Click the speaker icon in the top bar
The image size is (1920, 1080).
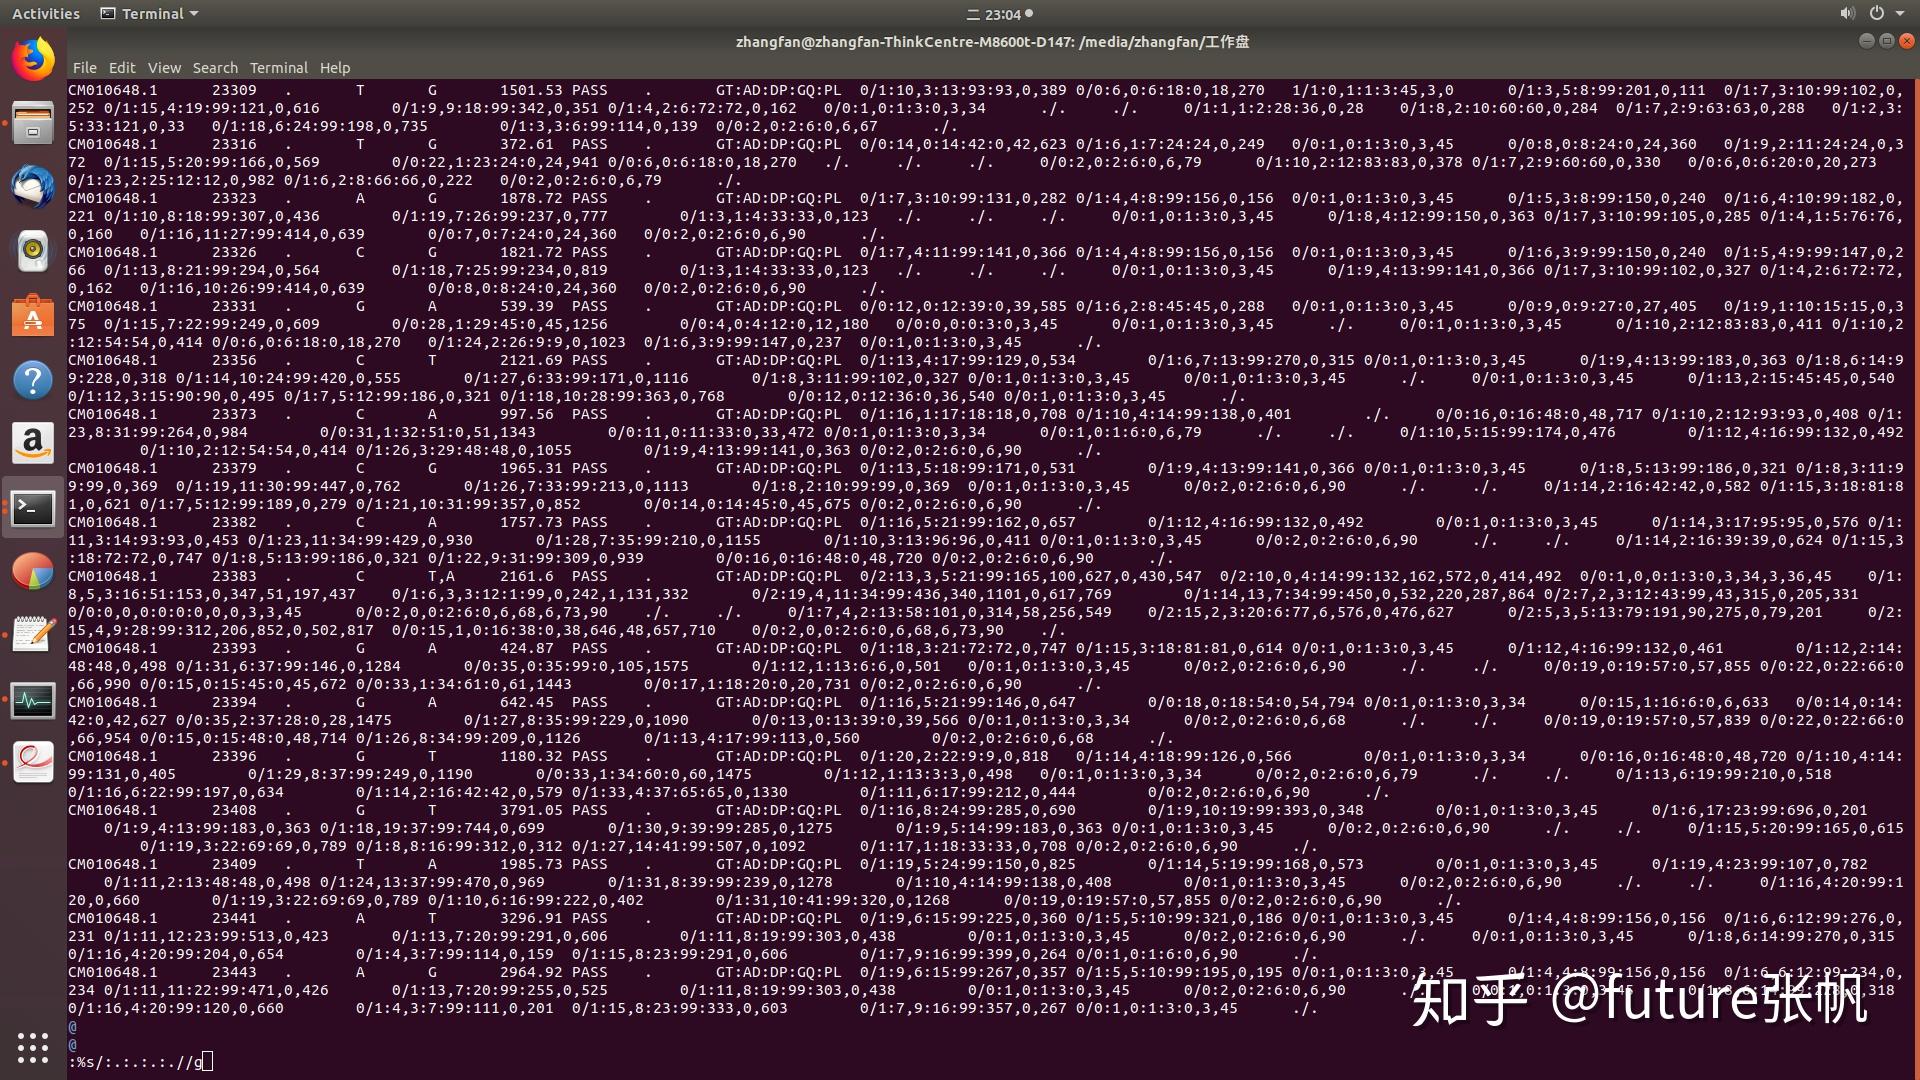coord(1846,13)
